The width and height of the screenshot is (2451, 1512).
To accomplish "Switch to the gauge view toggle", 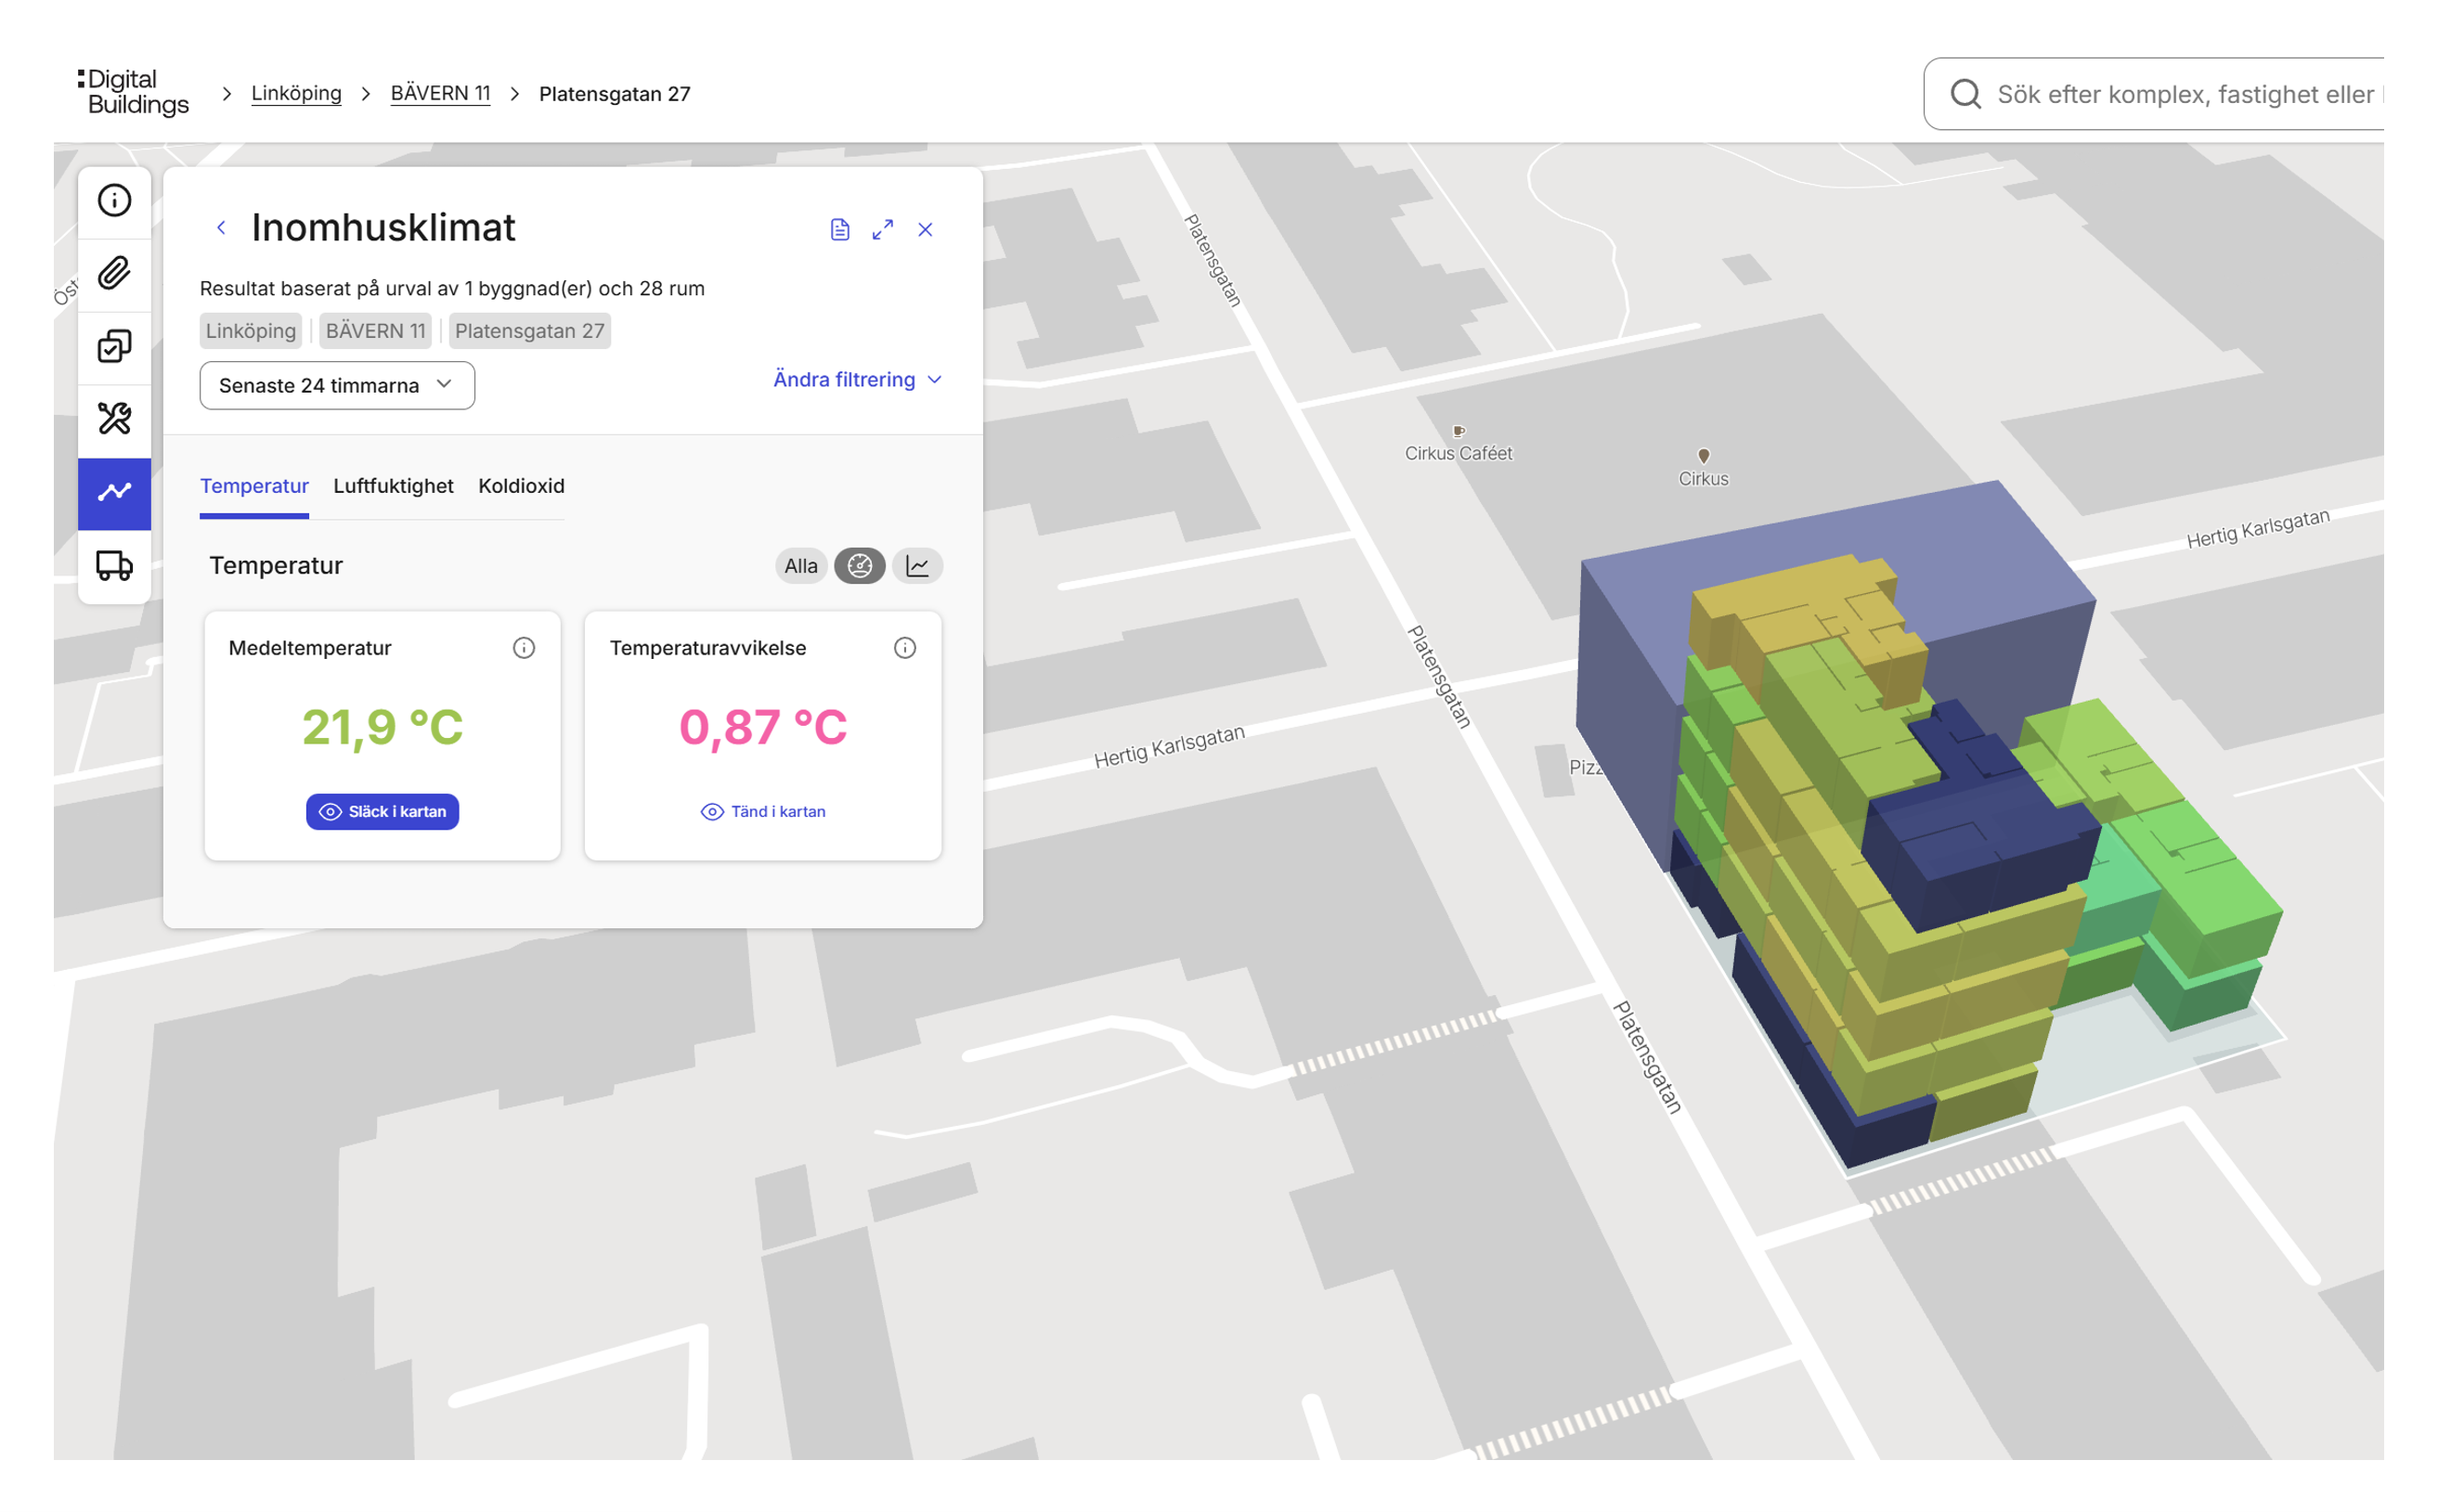I will point(859,566).
